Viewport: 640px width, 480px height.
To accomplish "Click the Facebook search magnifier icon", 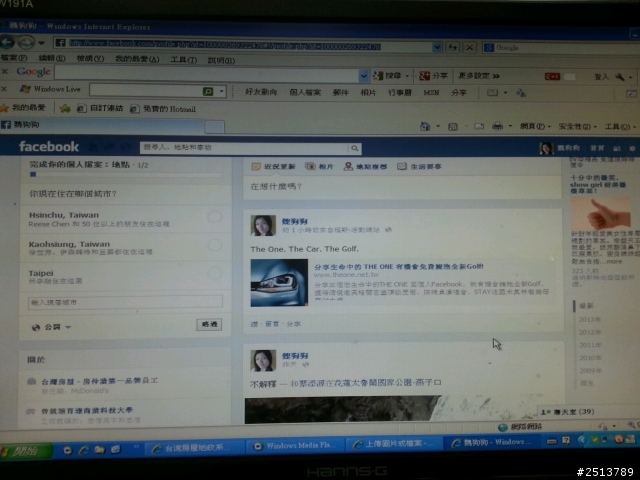I will tap(355, 149).
